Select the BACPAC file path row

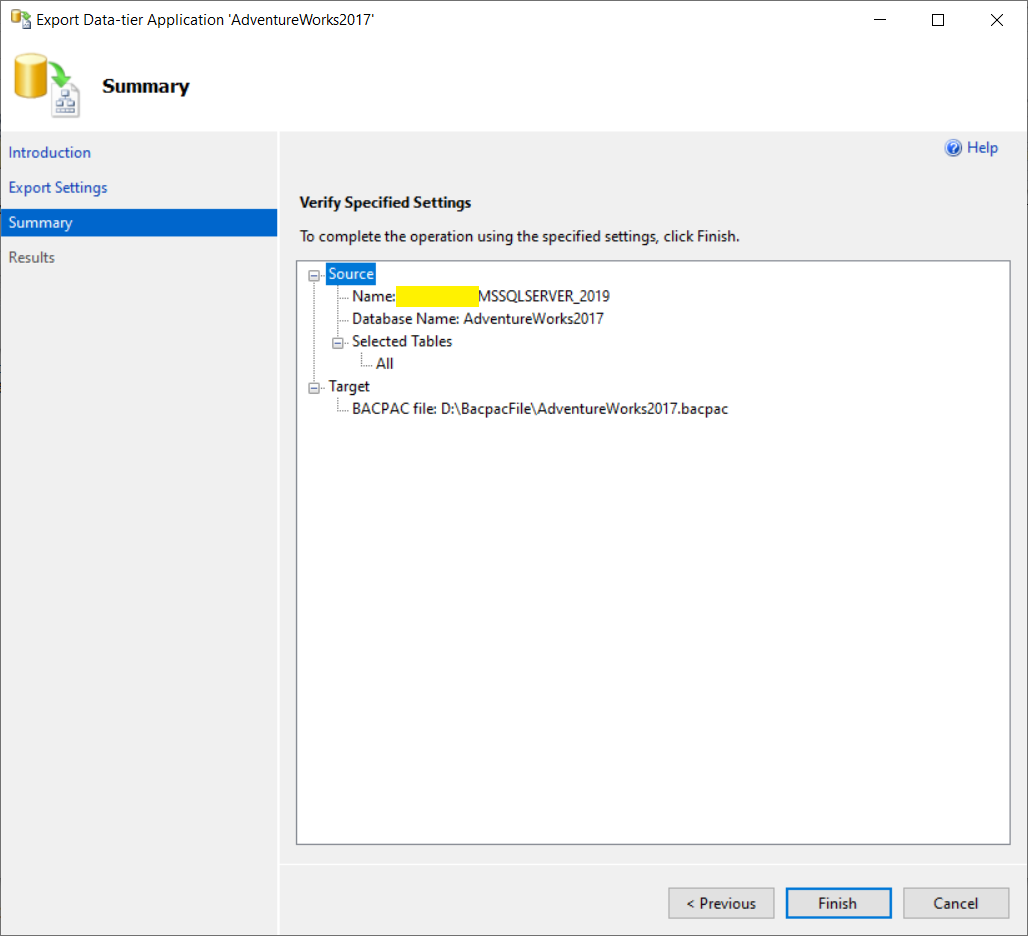coord(540,409)
